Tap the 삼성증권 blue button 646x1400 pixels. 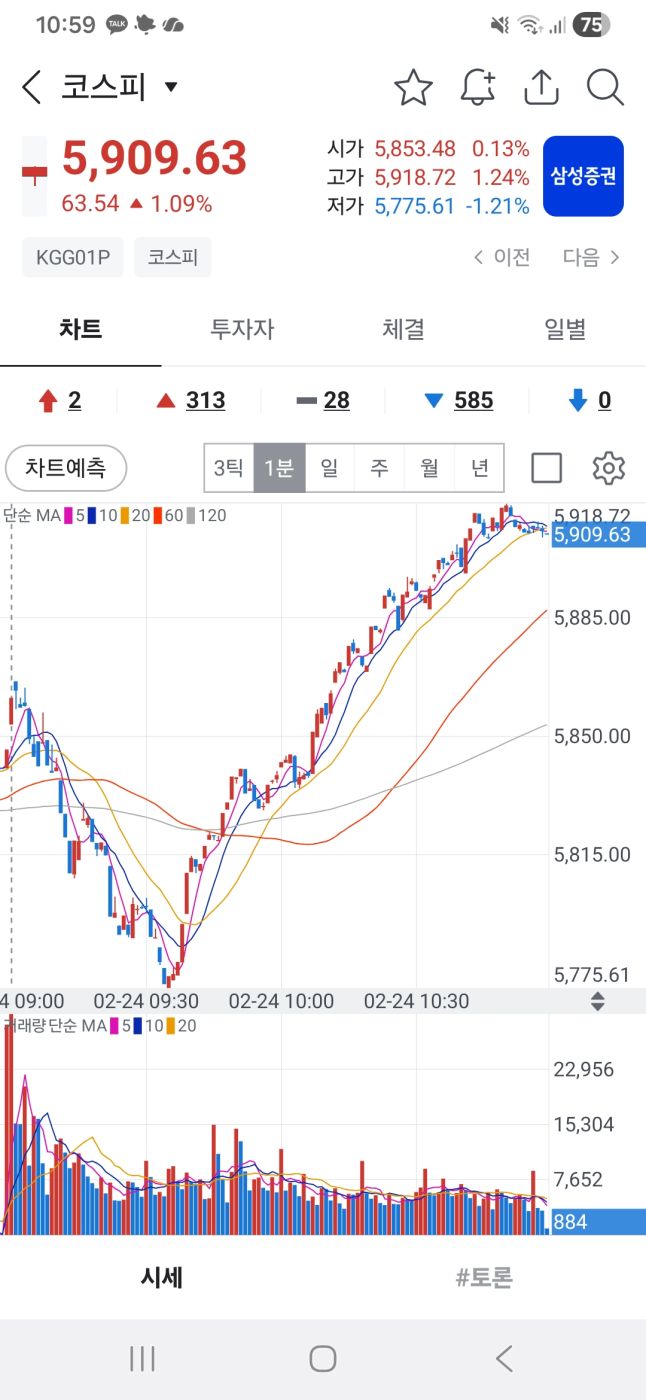[x=583, y=177]
